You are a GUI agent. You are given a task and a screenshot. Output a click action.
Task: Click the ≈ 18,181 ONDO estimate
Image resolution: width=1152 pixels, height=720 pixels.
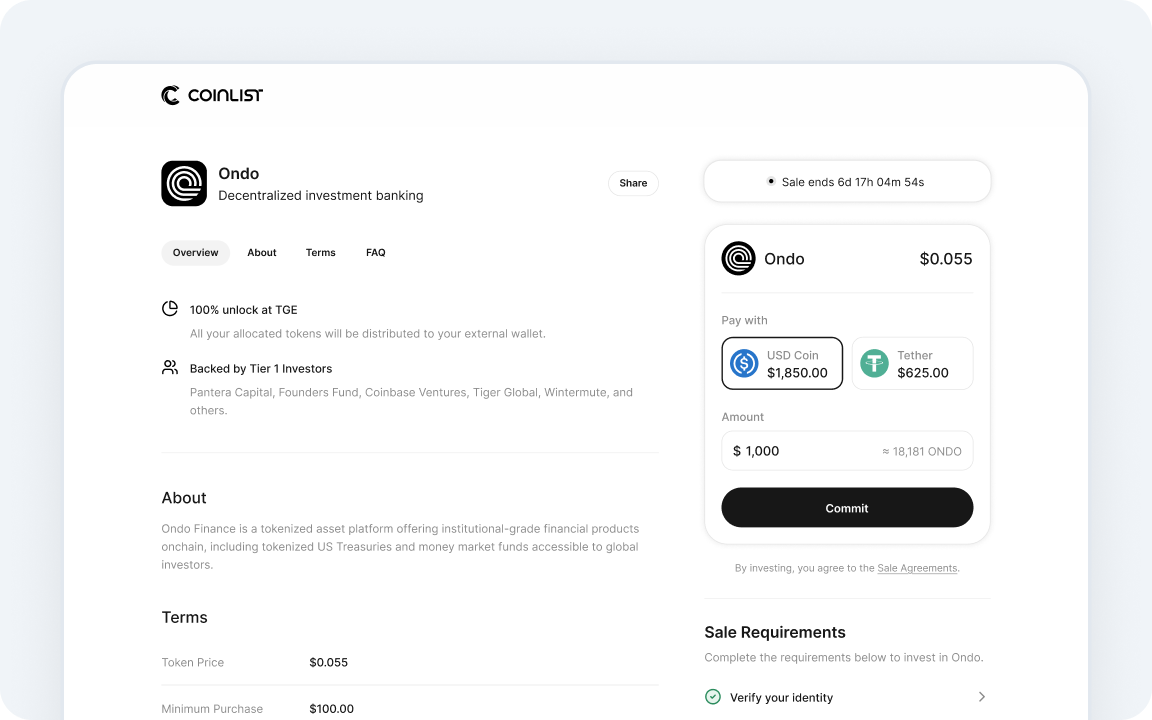click(x=921, y=451)
